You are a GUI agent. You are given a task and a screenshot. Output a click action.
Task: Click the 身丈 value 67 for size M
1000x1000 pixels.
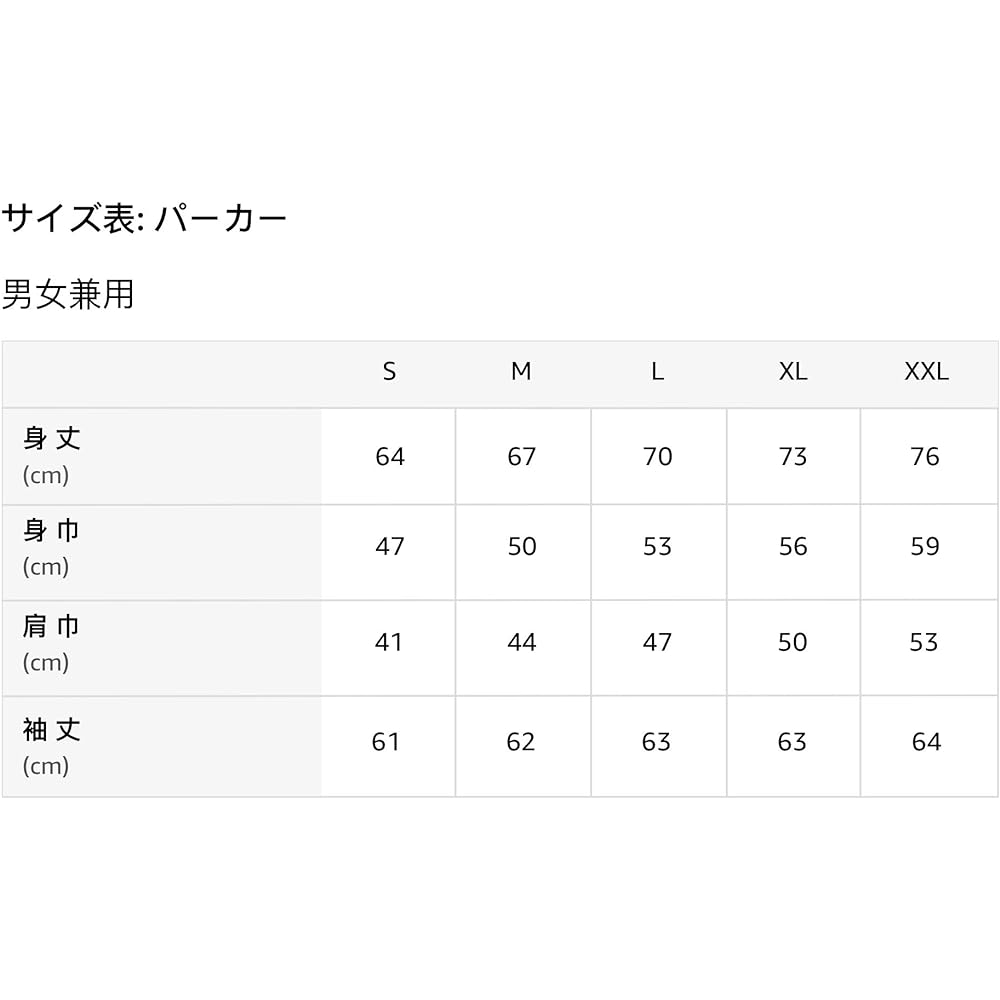(x=522, y=457)
